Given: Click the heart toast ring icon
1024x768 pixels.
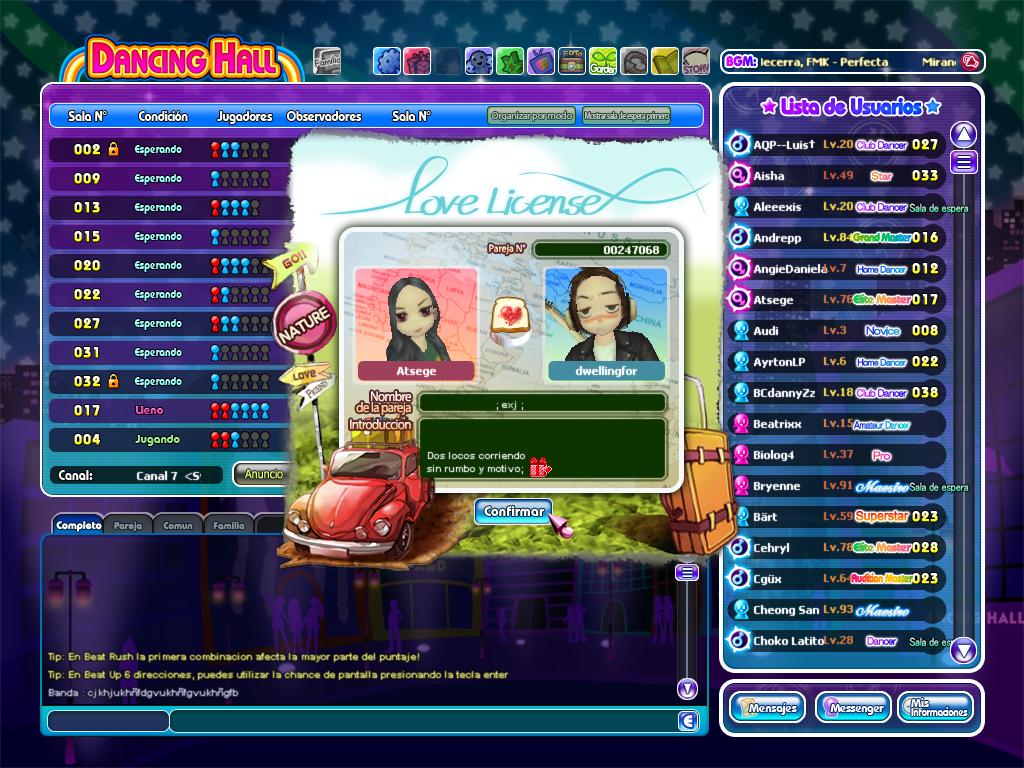Looking at the screenshot, I should click(510, 320).
